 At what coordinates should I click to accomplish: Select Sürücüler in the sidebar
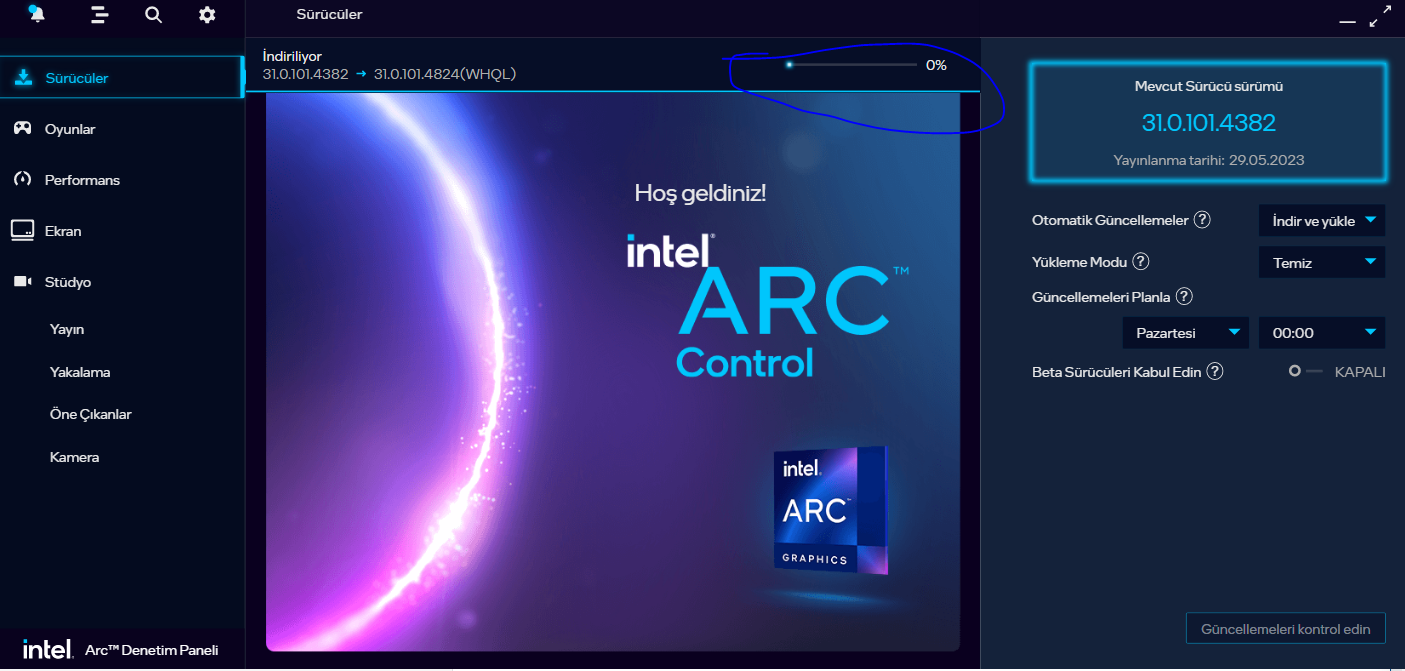(122, 78)
